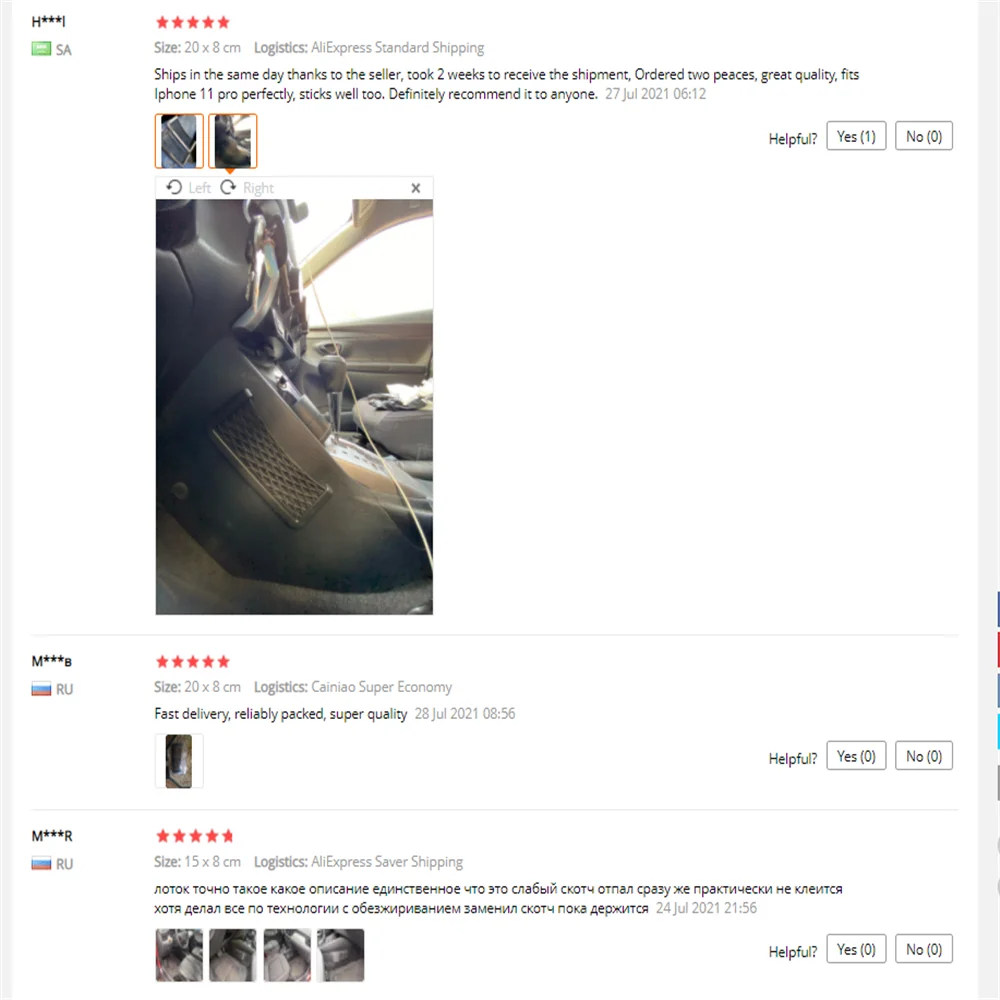Open third photo in M***R's review
This screenshot has height=1000, width=1000.
(287, 955)
